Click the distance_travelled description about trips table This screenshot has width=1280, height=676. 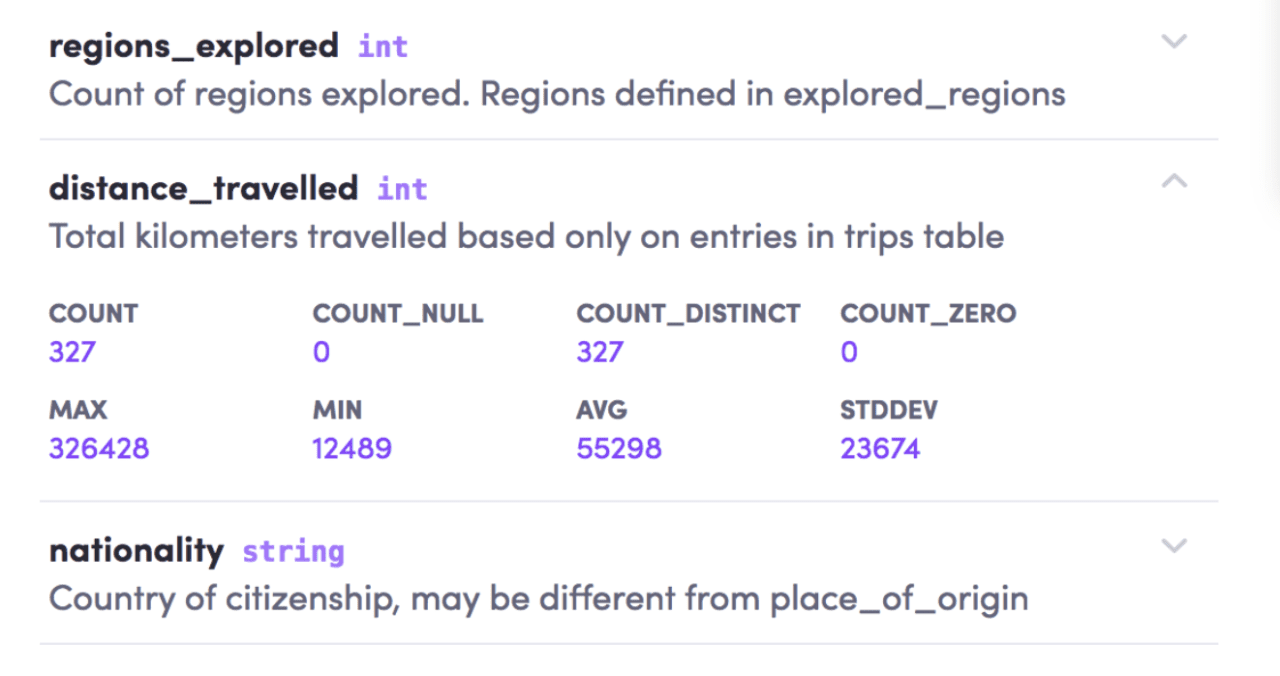coord(526,237)
